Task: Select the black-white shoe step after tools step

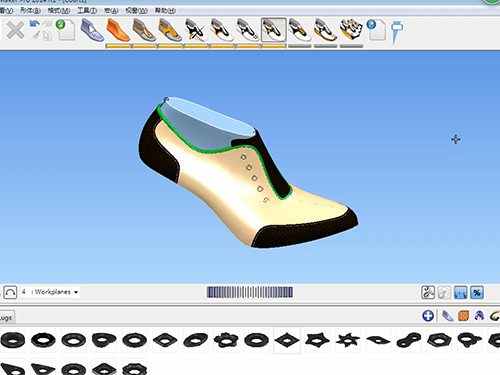Action: 222,30
